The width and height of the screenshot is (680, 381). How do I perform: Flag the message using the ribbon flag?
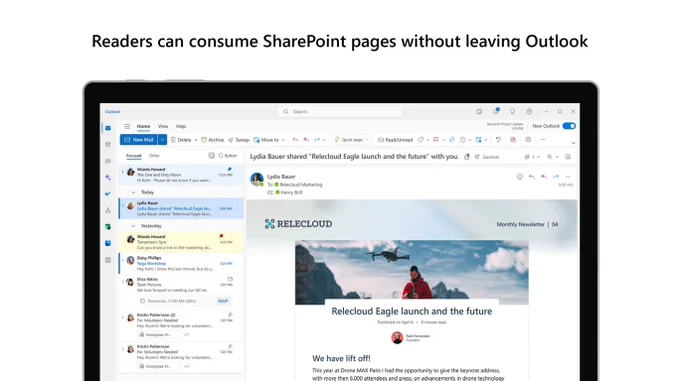[436, 140]
